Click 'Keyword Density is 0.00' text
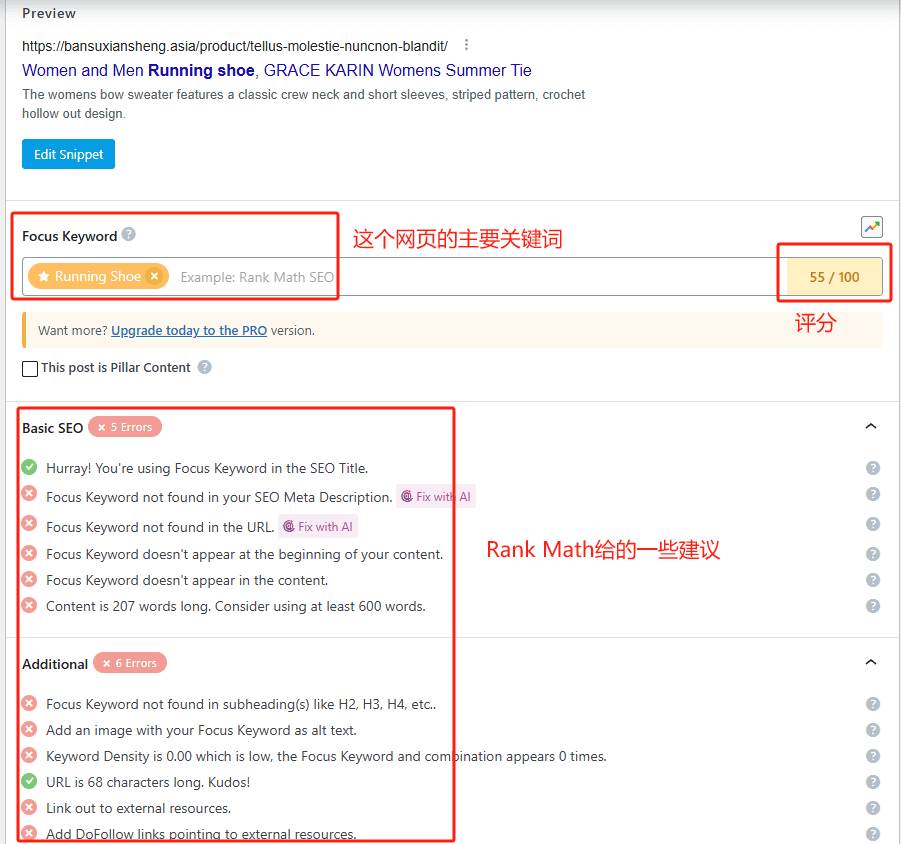This screenshot has height=844, width=901. pos(326,756)
